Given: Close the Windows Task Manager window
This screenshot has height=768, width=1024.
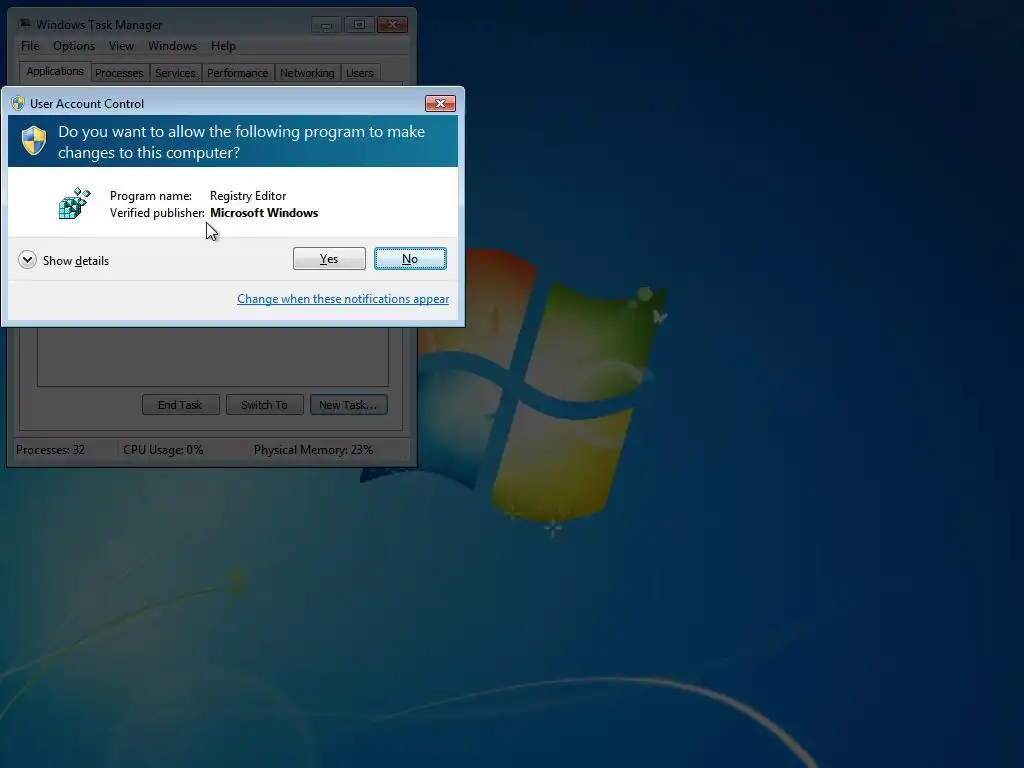Looking at the screenshot, I should [x=392, y=25].
